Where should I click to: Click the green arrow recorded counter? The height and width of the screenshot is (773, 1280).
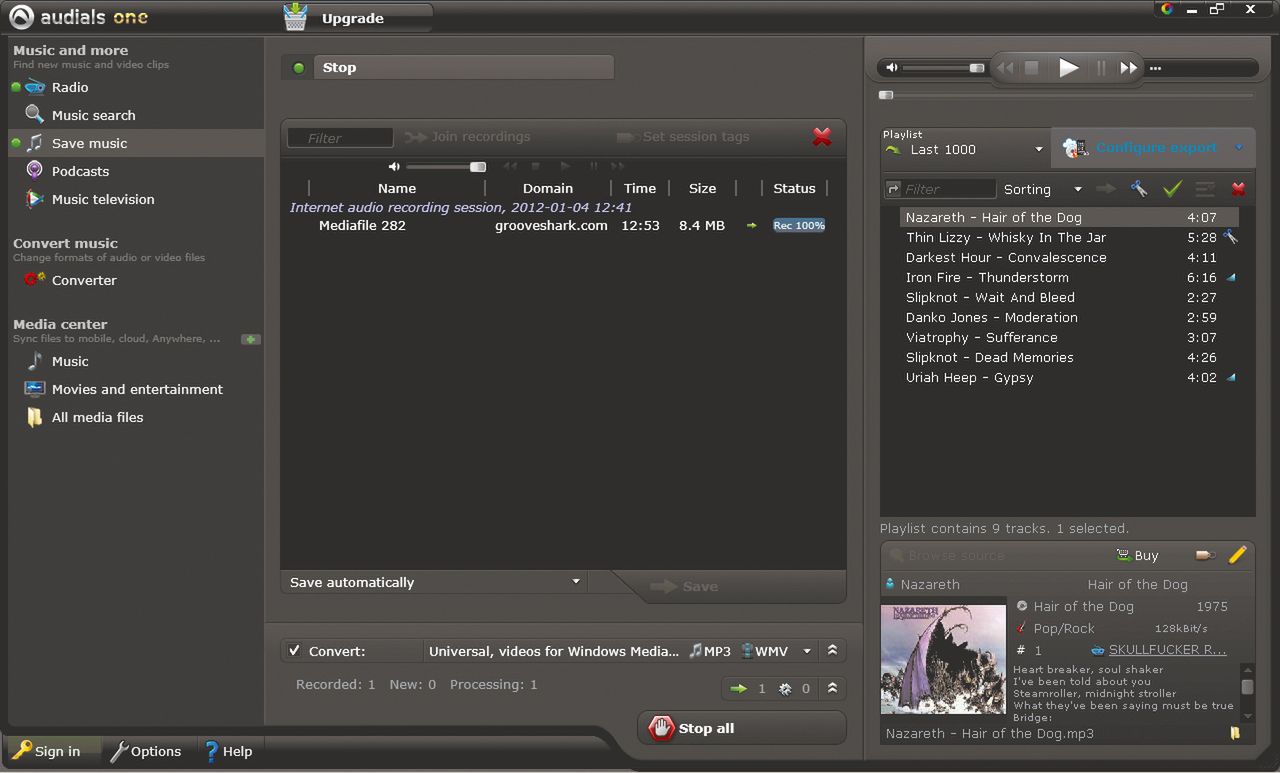click(746, 688)
